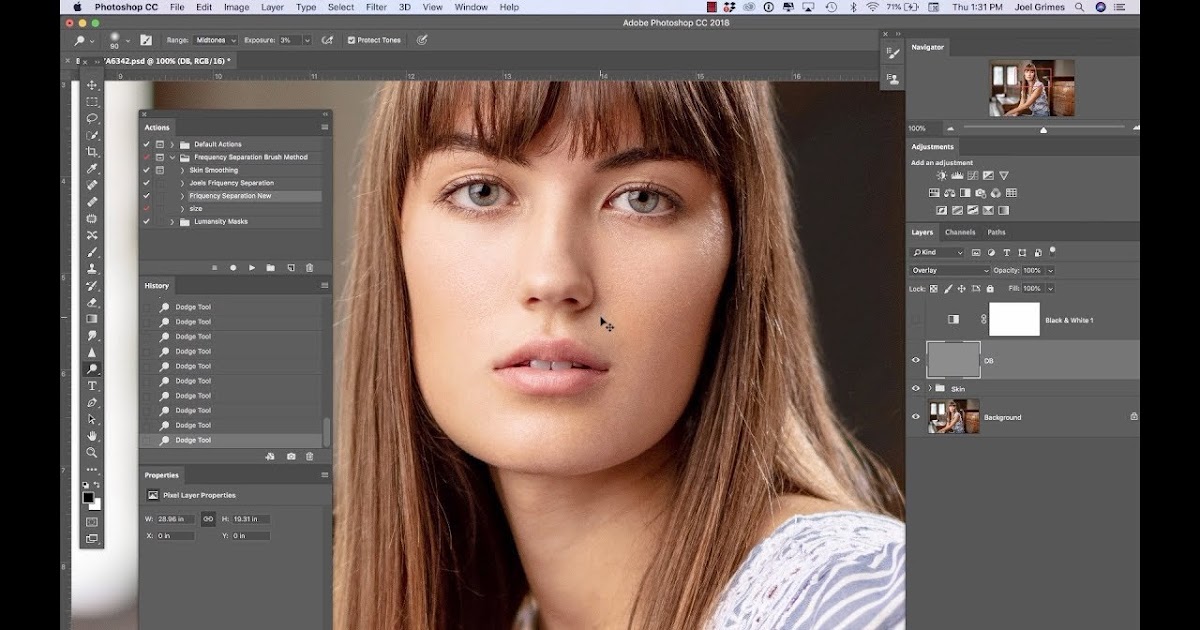Add a Brightness/Contrast adjustment
This screenshot has width=1200, height=630.
pyautogui.click(x=941, y=176)
